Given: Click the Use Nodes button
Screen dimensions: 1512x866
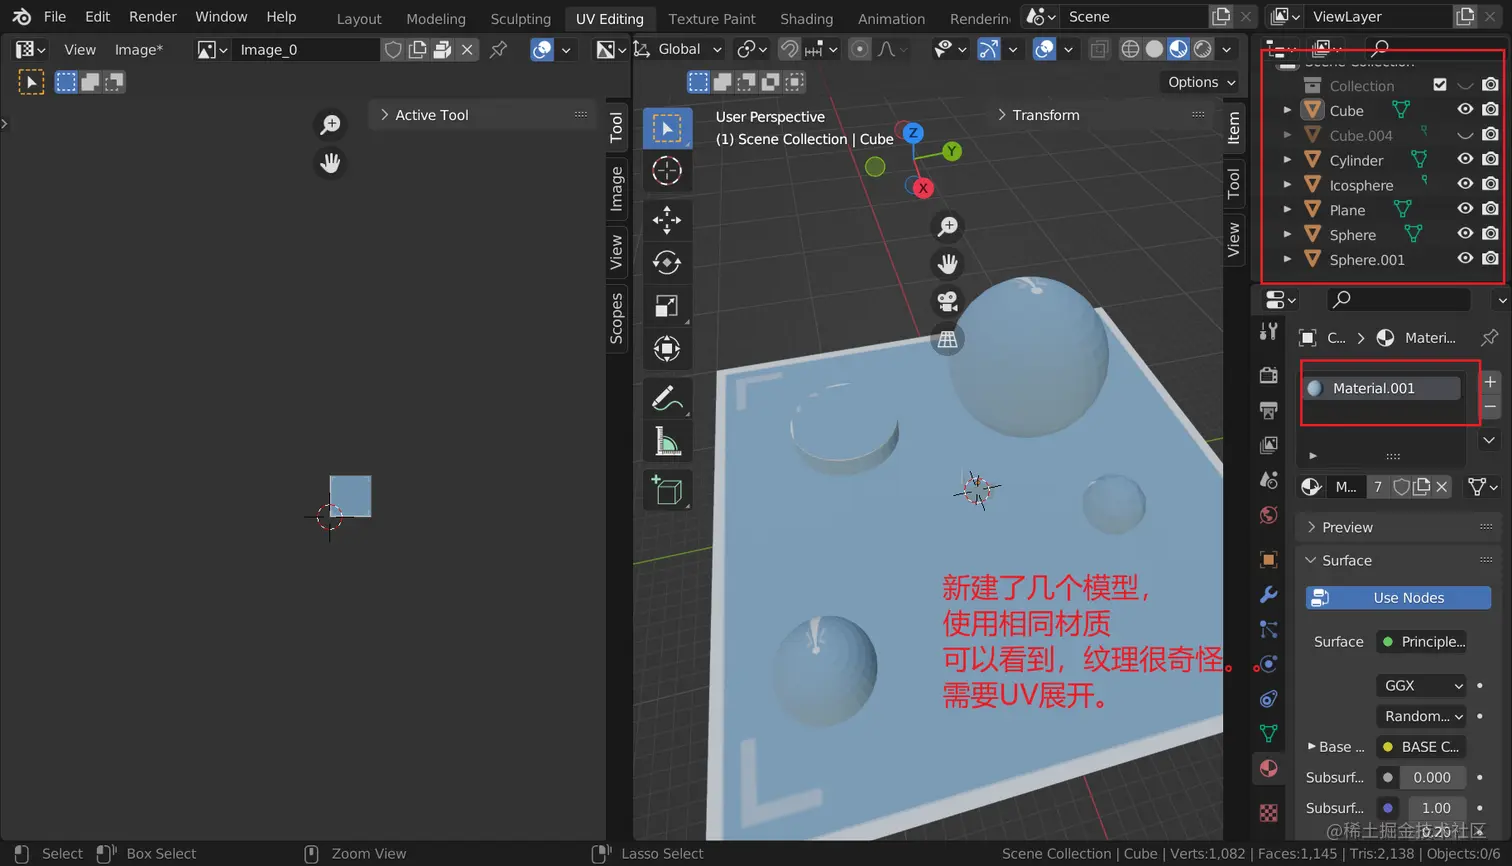Looking at the screenshot, I should (x=1398, y=598).
